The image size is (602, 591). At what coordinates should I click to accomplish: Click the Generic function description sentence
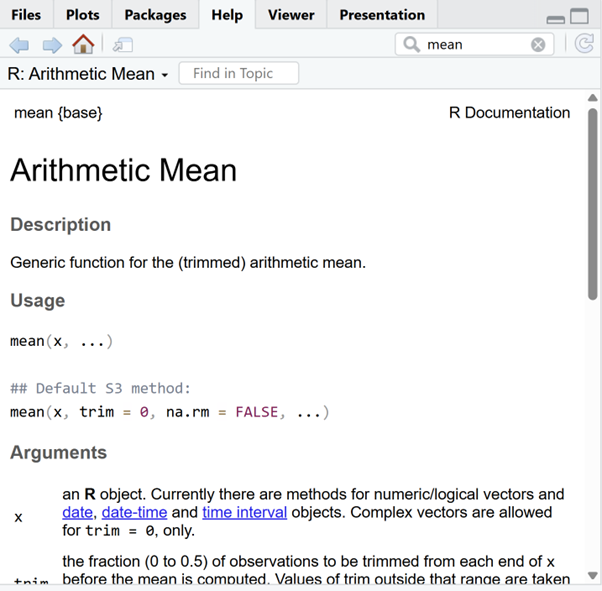[188, 263]
